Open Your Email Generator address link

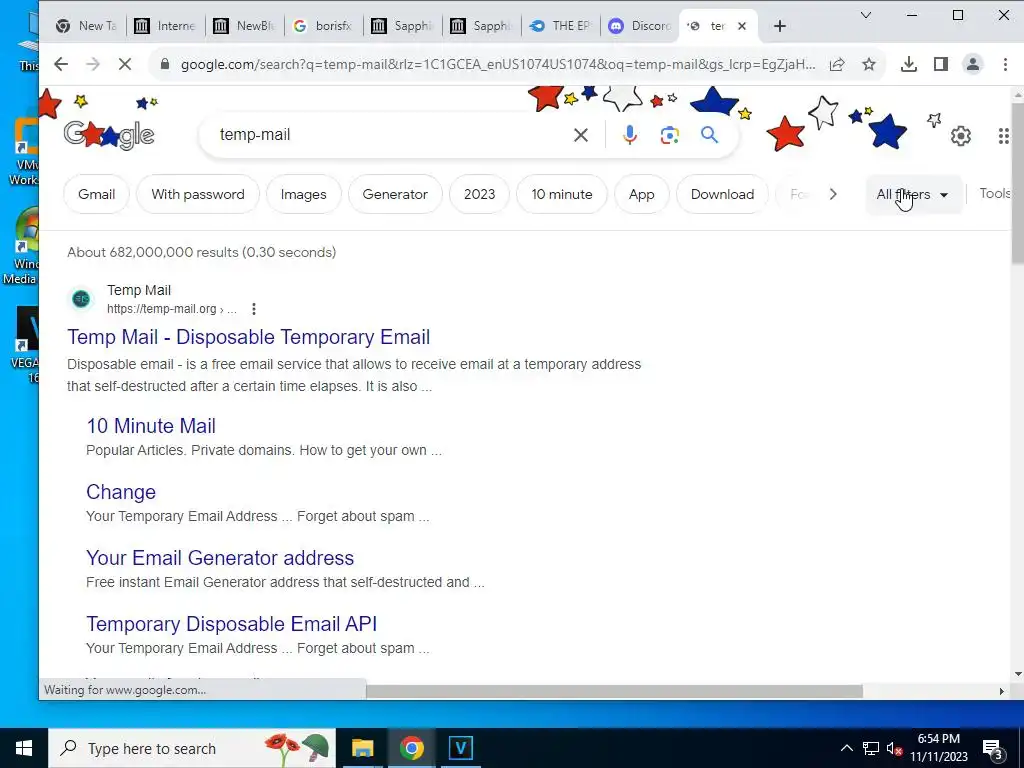pyautogui.click(x=220, y=558)
